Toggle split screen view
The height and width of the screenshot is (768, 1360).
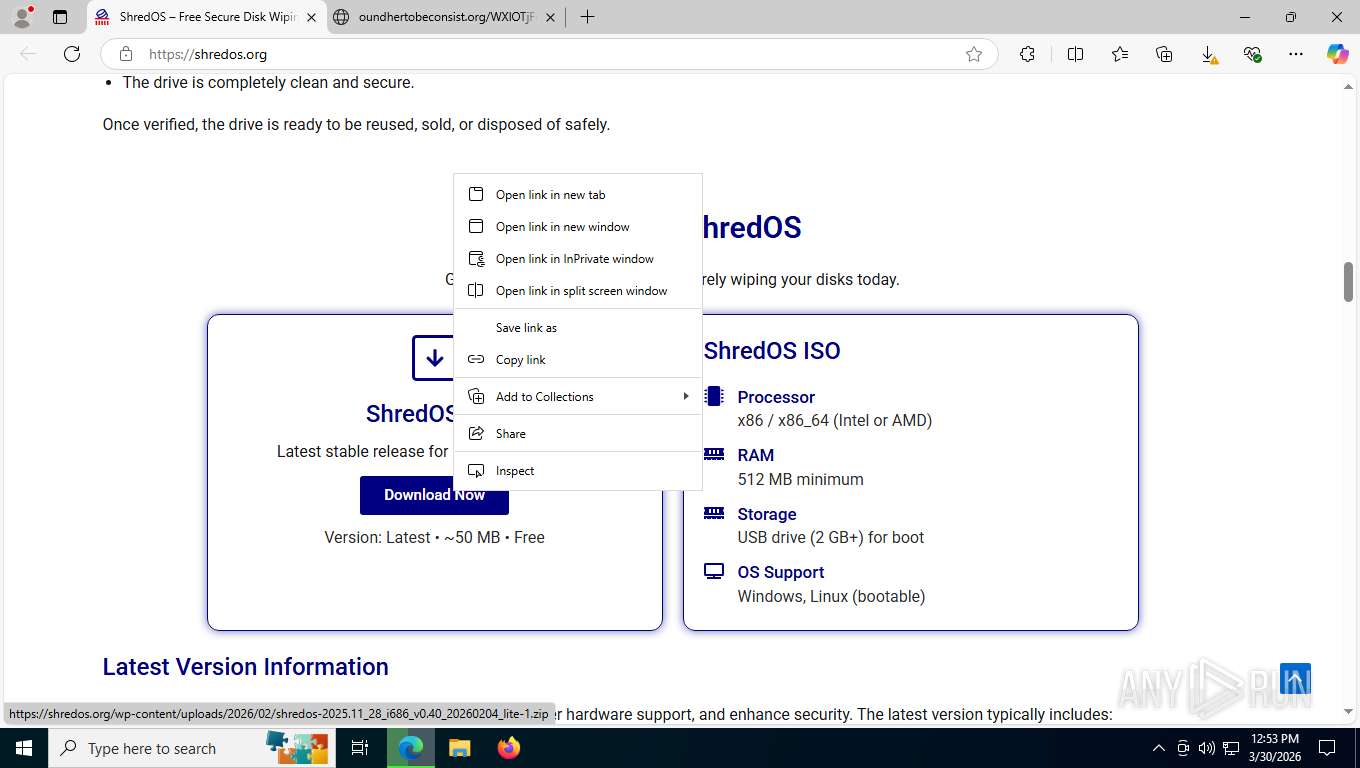[x=1075, y=54]
